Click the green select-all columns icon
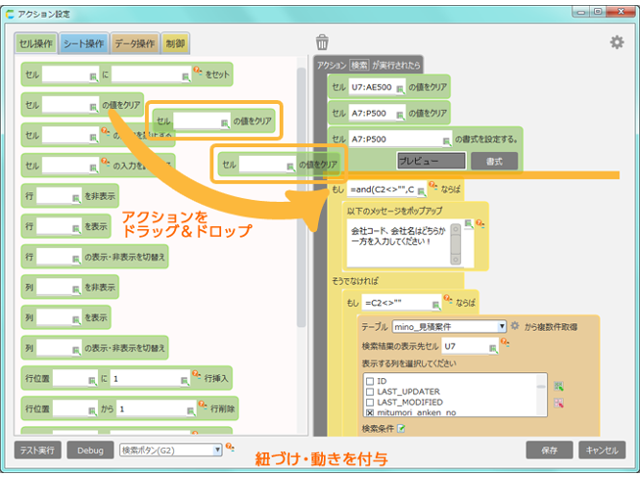 (559, 386)
